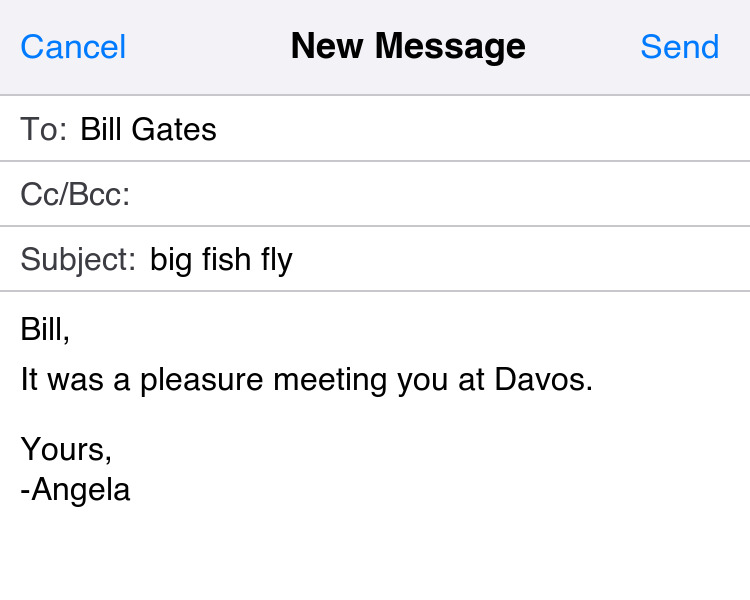Tap Cancel to discard the message
This screenshot has width=750, height=600.
point(73,47)
